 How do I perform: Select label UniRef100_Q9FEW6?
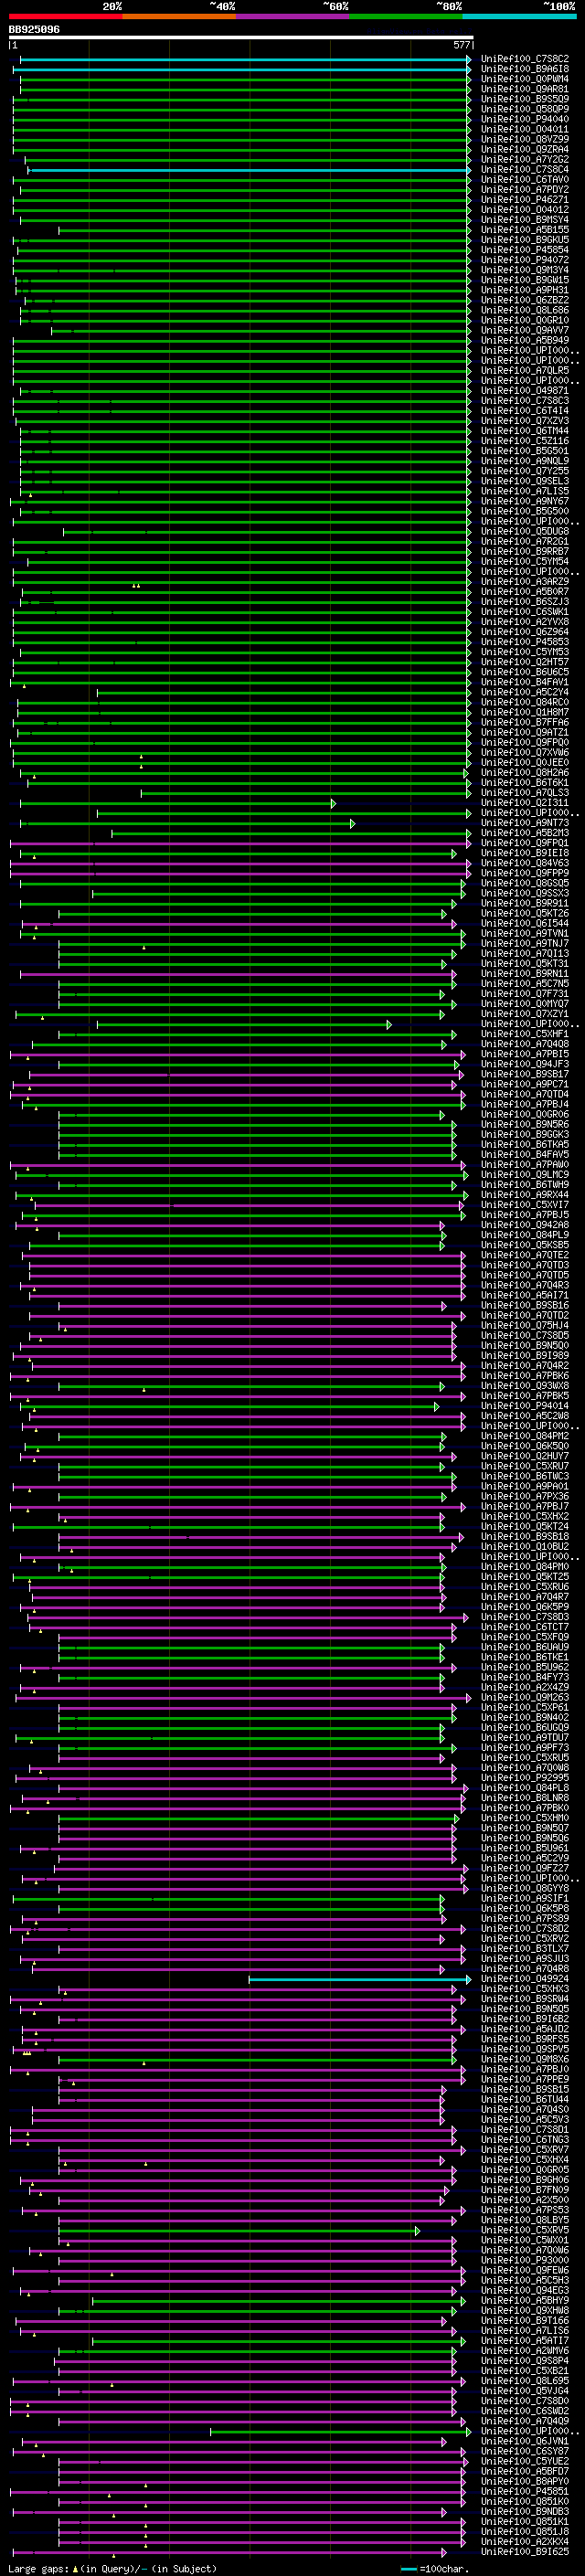pyautogui.click(x=525, y=2271)
